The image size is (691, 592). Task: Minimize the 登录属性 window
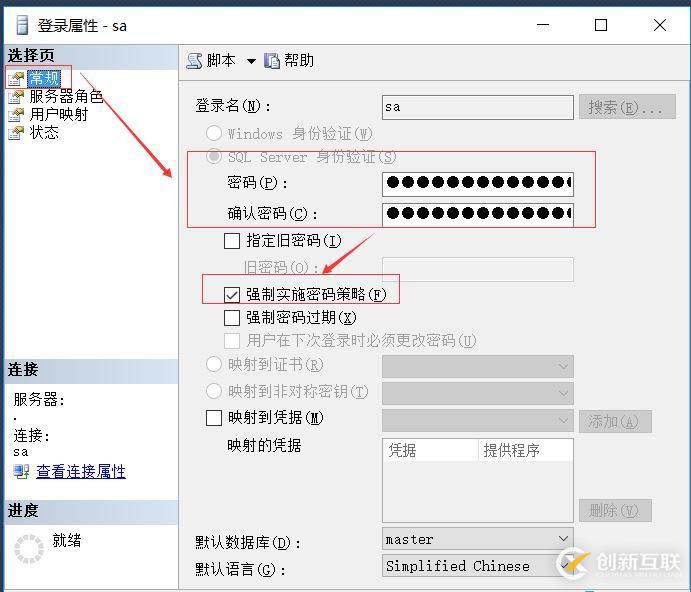pyautogui.click(x=543, y=25)
